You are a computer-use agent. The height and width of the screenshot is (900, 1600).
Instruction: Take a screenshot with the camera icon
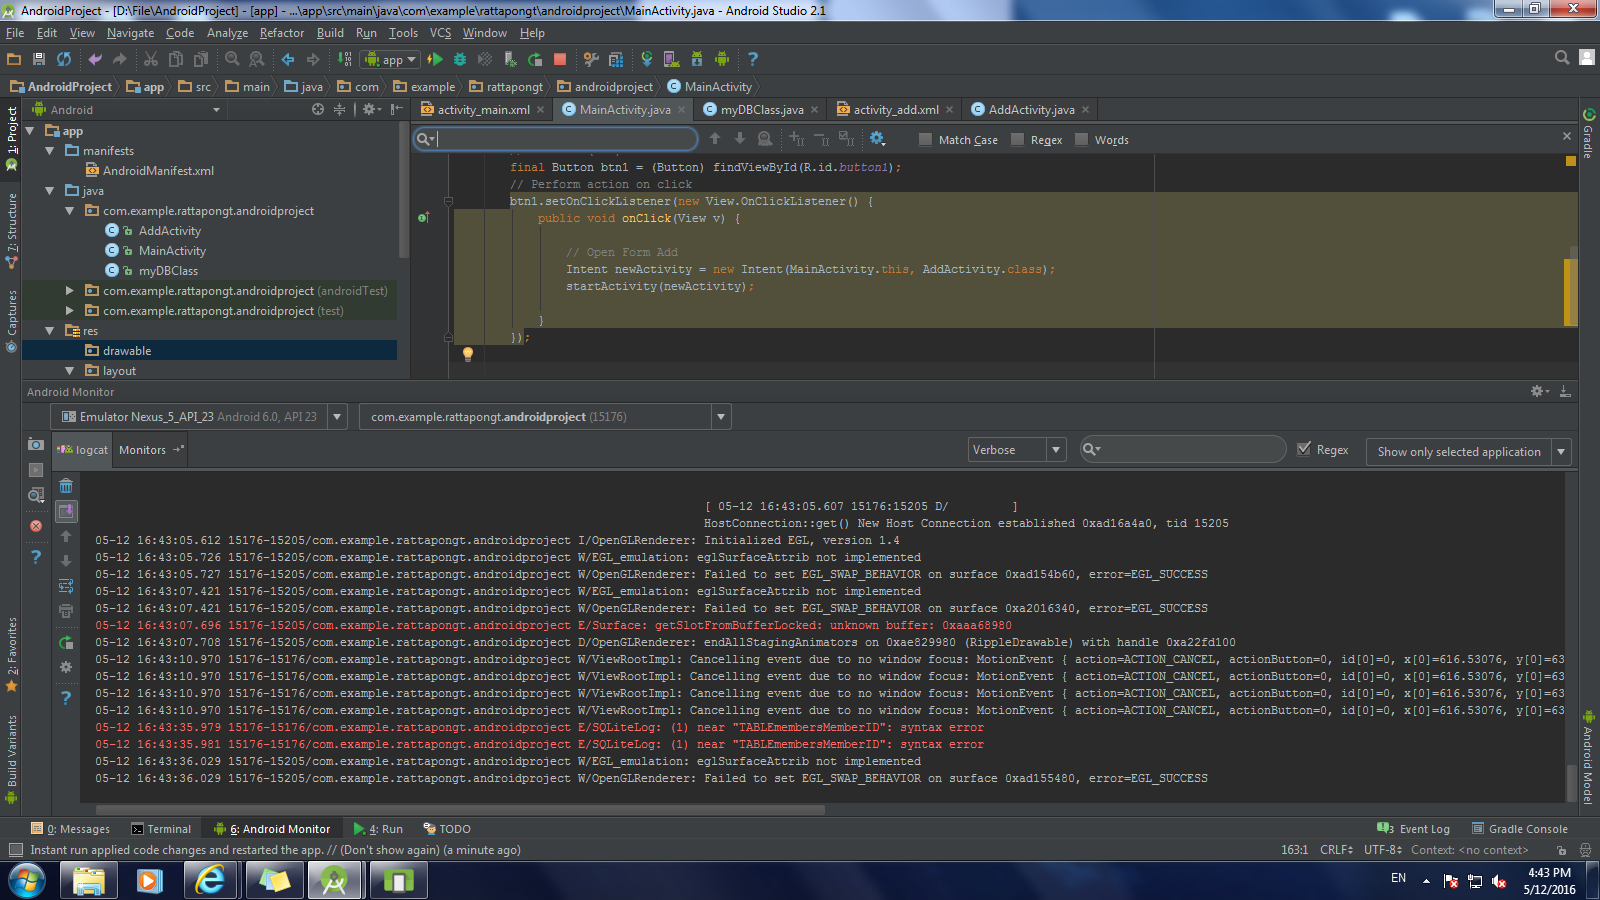click(36, 444)
